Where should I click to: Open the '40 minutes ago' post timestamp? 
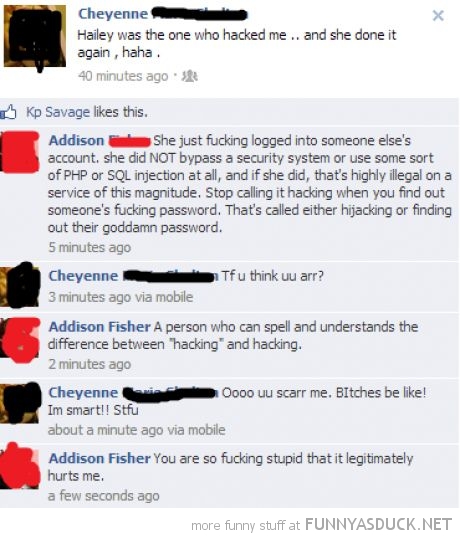123,76
